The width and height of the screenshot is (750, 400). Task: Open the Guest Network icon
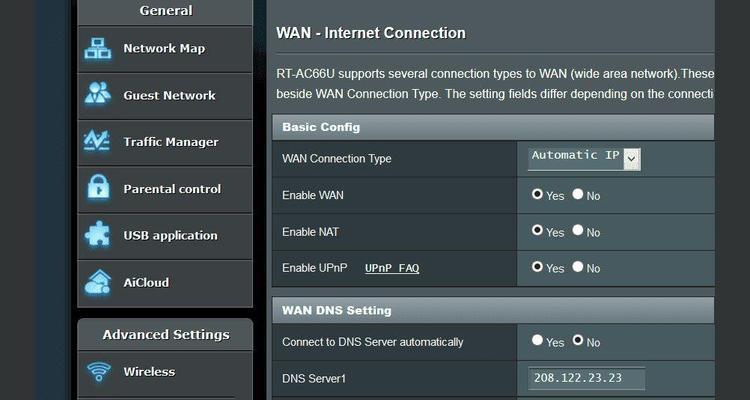[98, 94]
